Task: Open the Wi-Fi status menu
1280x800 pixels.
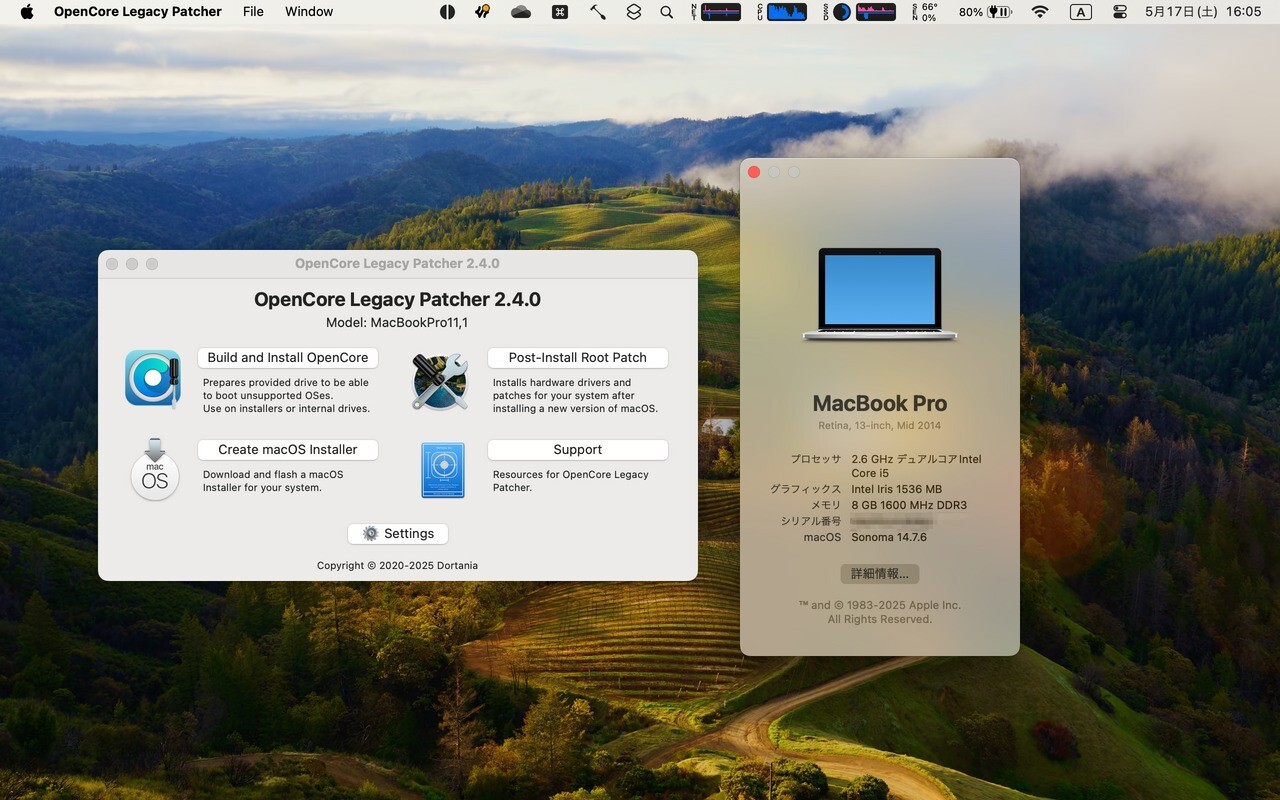Action: point(1040,12)
